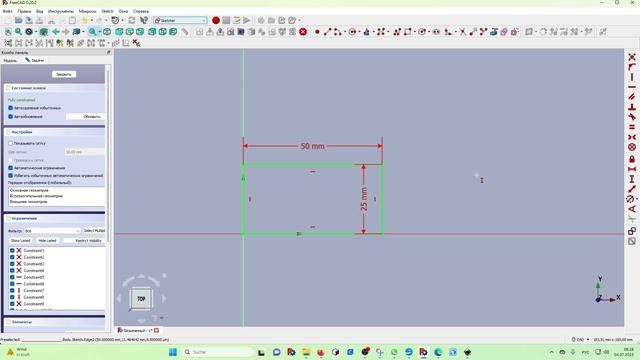Open the zoom tool dropdown arrow

tap(99, 32)
